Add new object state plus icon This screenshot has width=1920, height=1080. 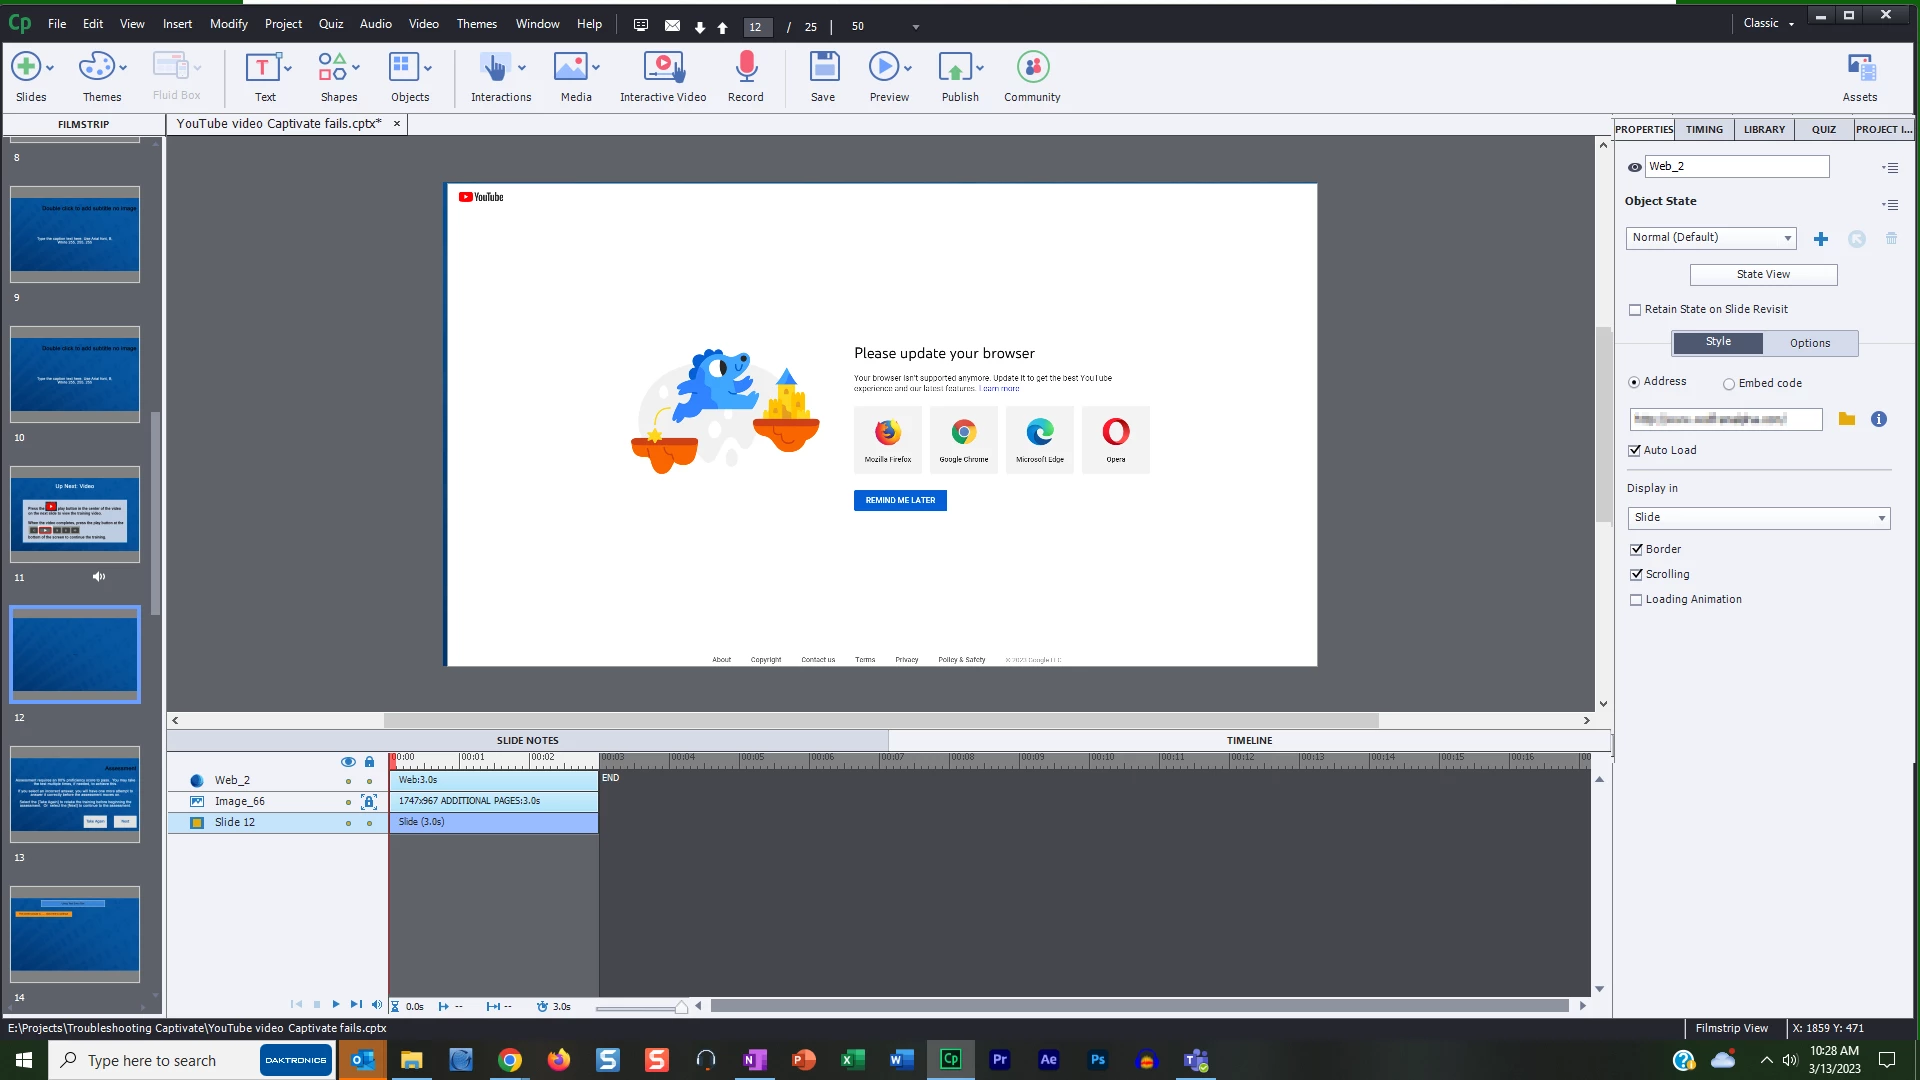(1820, 239)
